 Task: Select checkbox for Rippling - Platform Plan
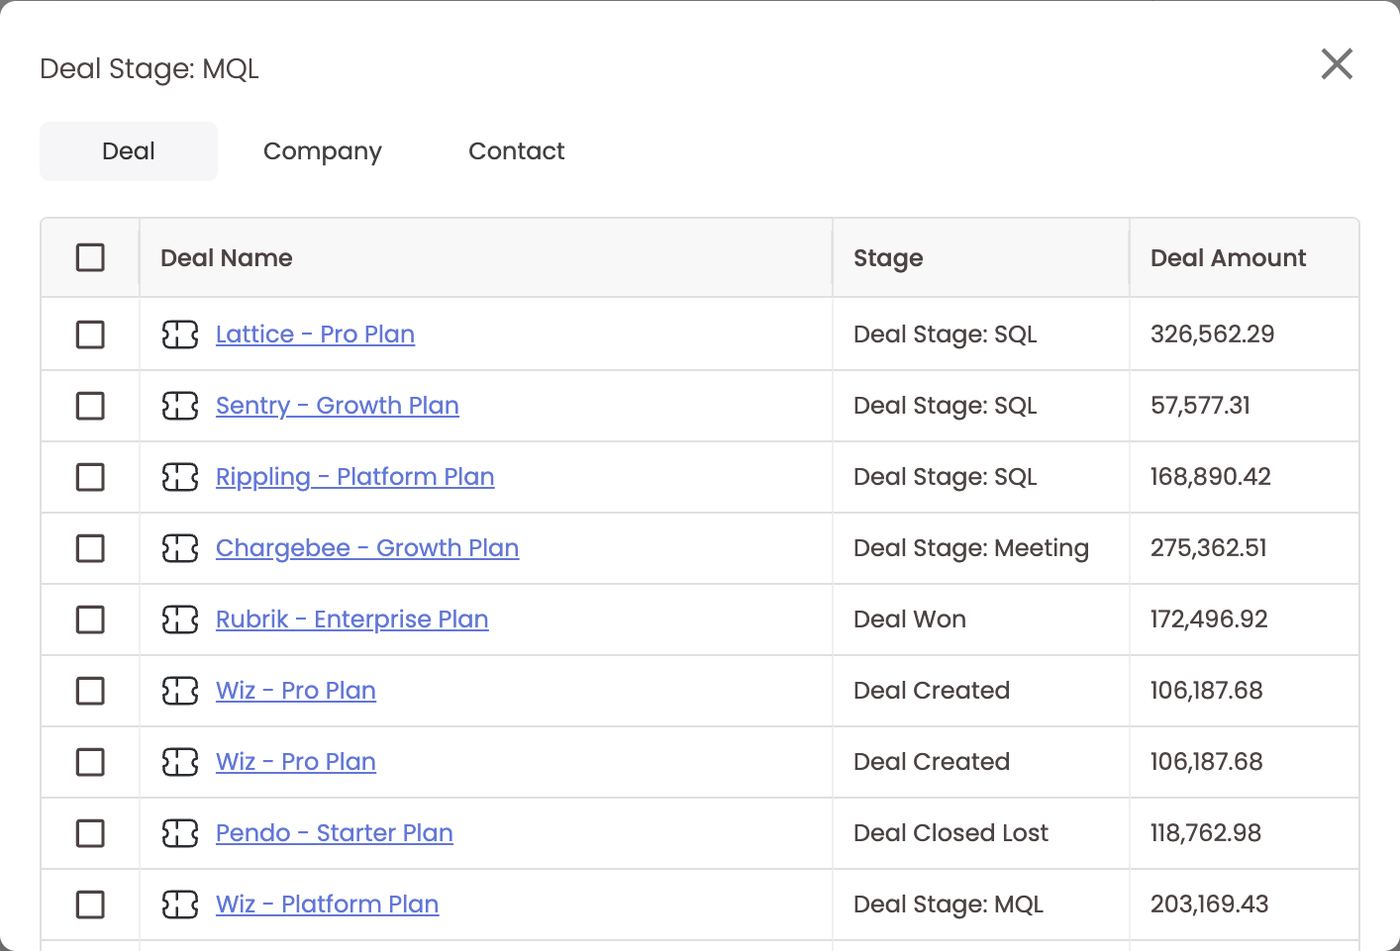[90, 477]
